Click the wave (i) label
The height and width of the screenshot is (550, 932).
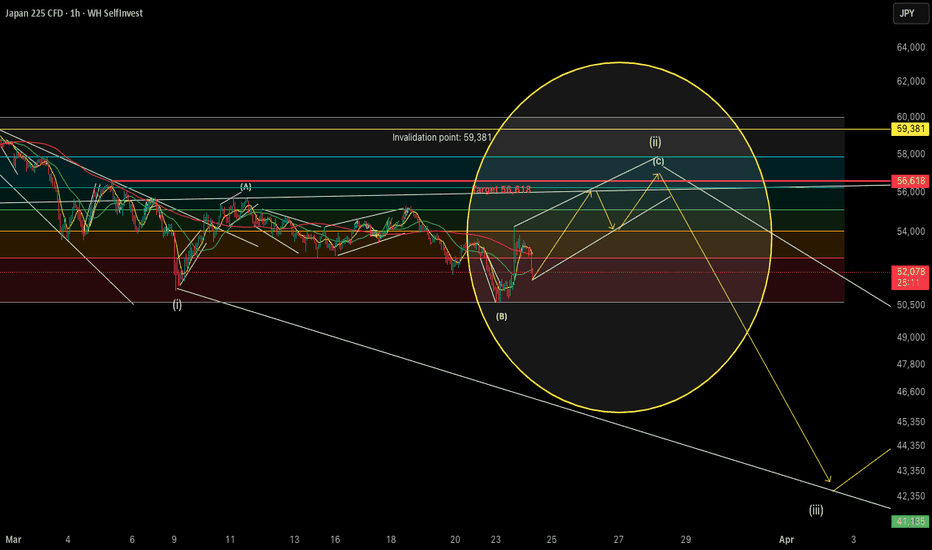[177, 305]
